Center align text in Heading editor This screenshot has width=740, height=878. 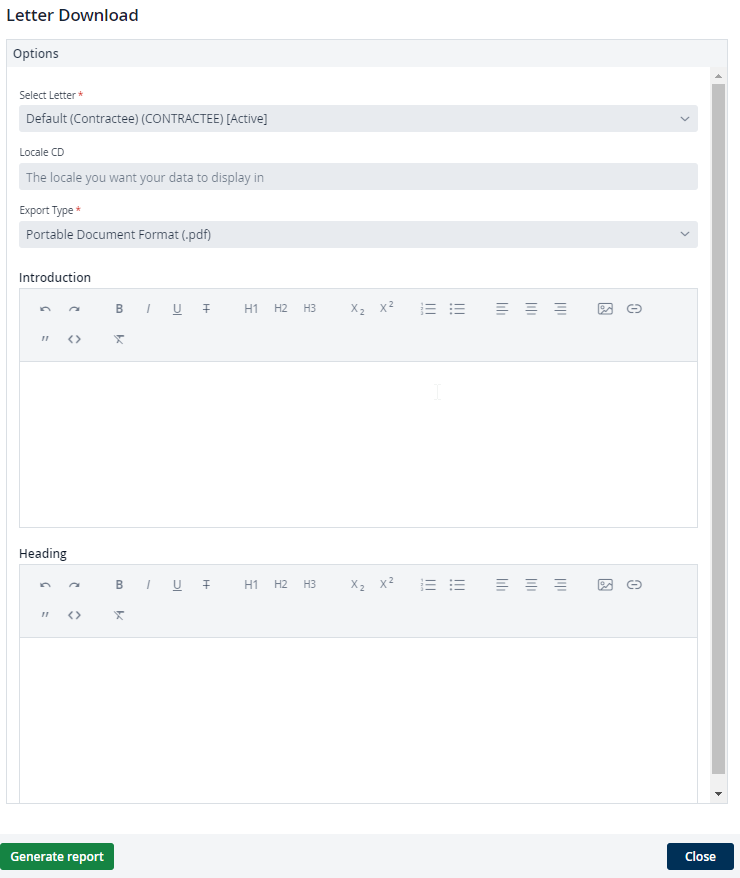point(531,585)
